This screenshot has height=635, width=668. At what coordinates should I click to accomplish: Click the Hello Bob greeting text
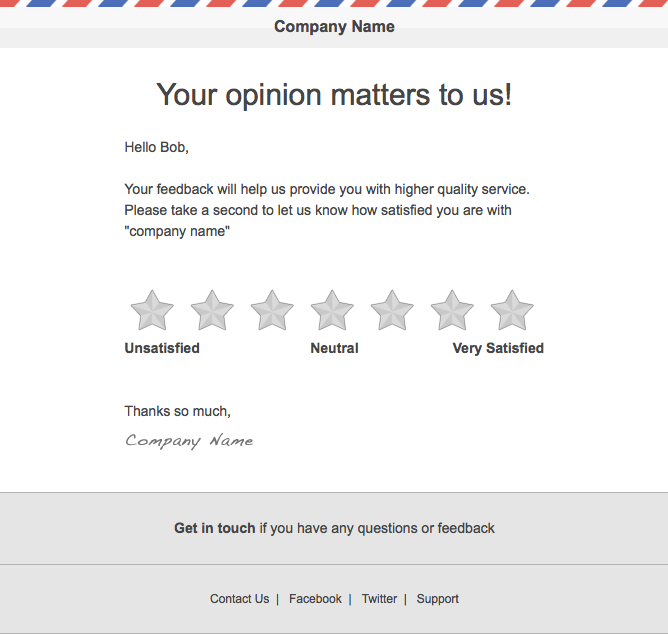pos(156,147)
